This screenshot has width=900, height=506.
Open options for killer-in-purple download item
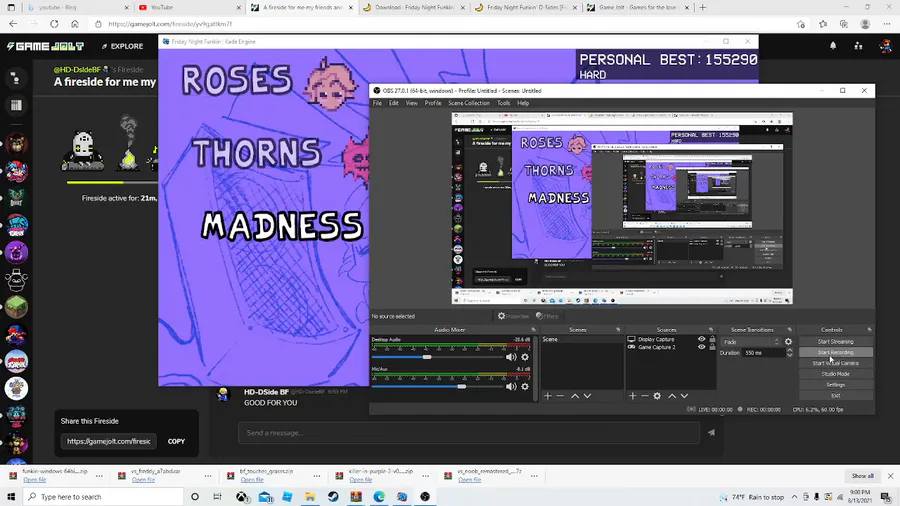coord(425,476)
